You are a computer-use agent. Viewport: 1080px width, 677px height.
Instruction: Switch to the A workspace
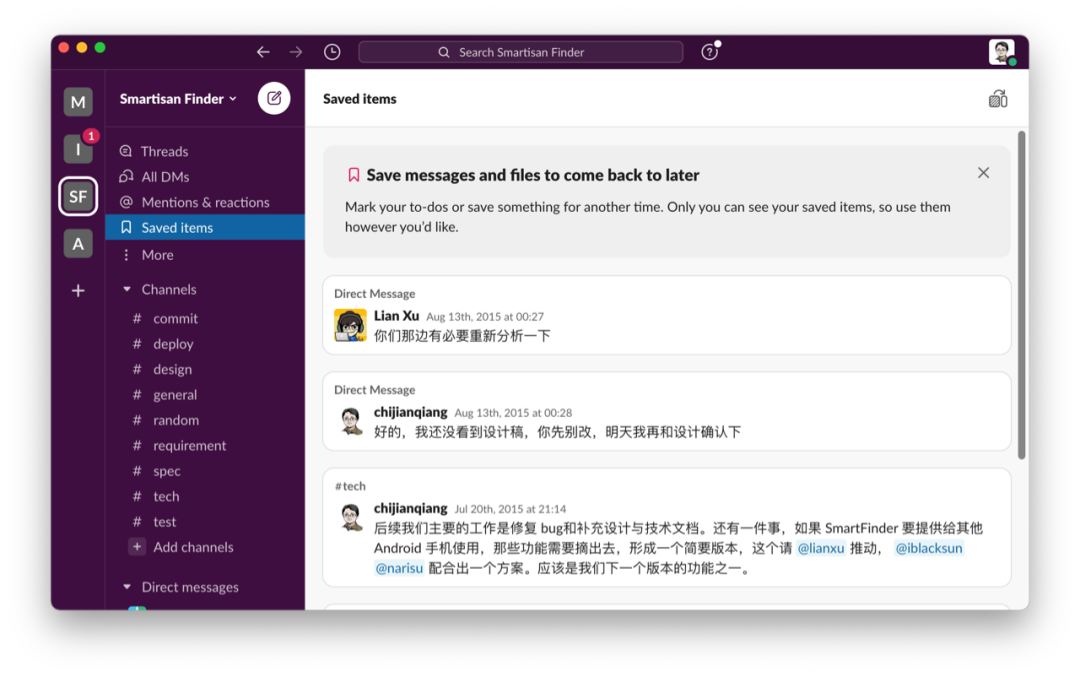click(78, 243)
